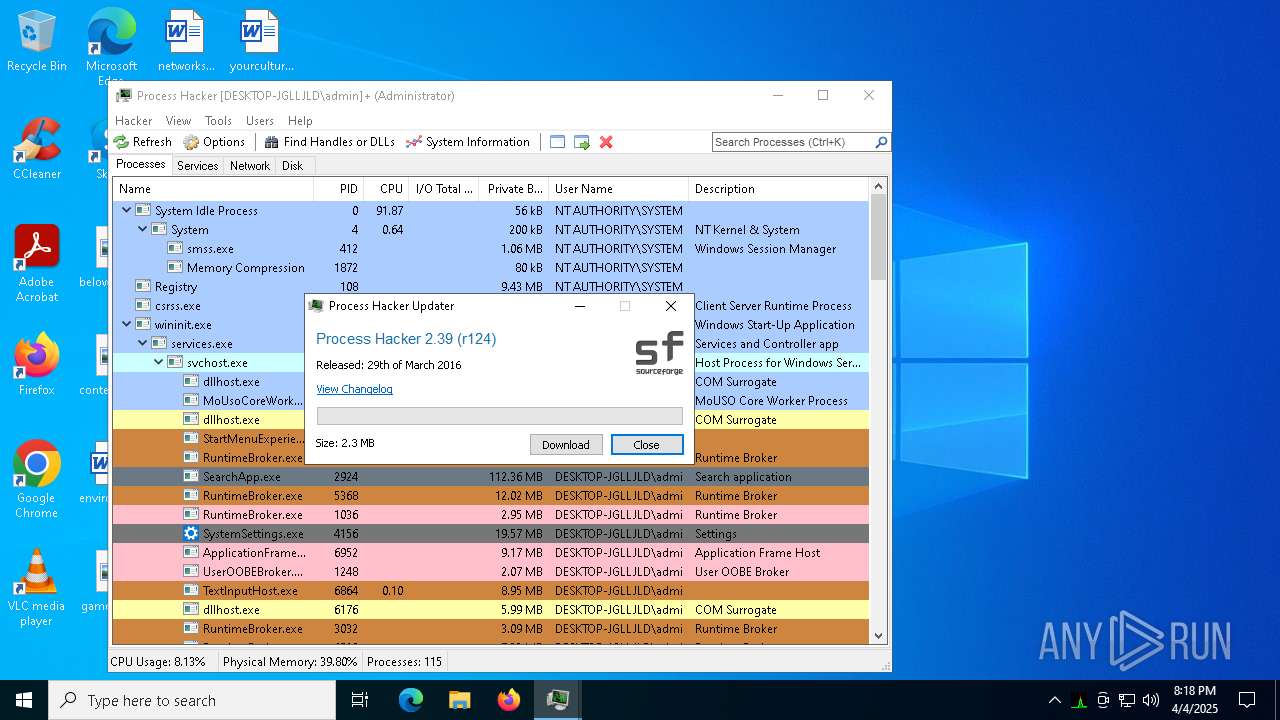Click the download progress bar
Screen dimensions: 1280x720
(500, 416)
